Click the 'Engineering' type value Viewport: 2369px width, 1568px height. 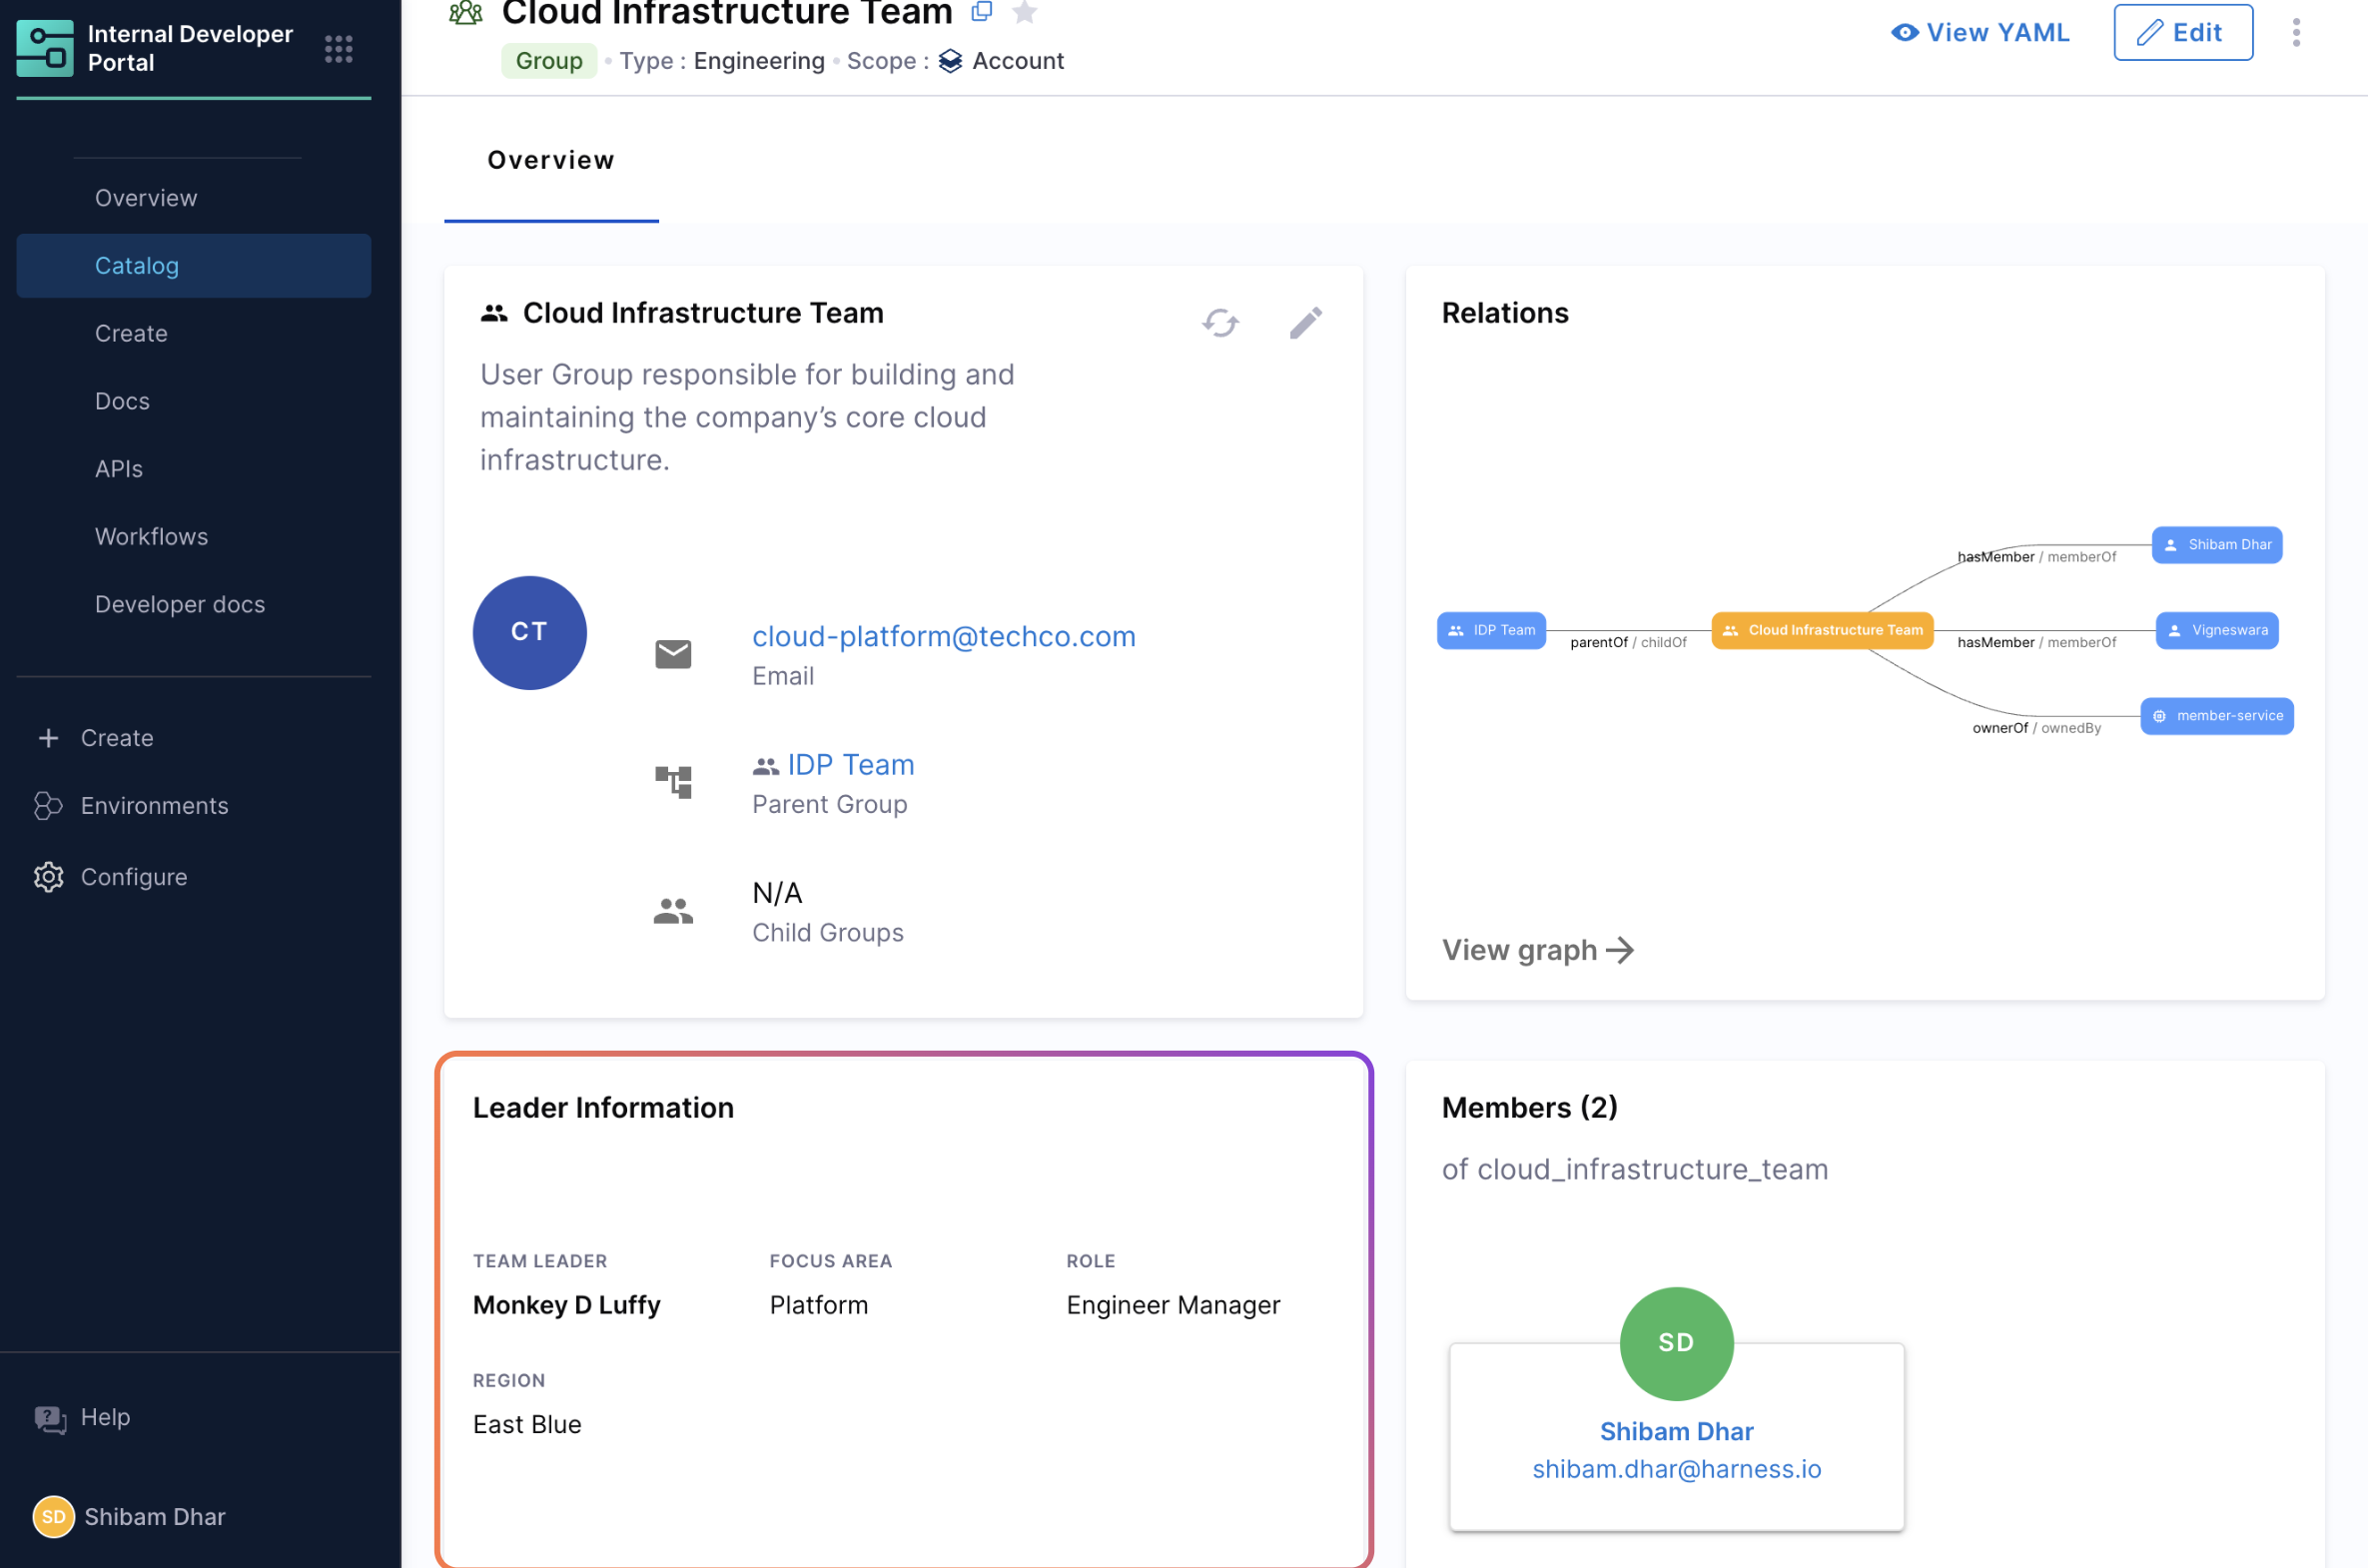(759, 61)
